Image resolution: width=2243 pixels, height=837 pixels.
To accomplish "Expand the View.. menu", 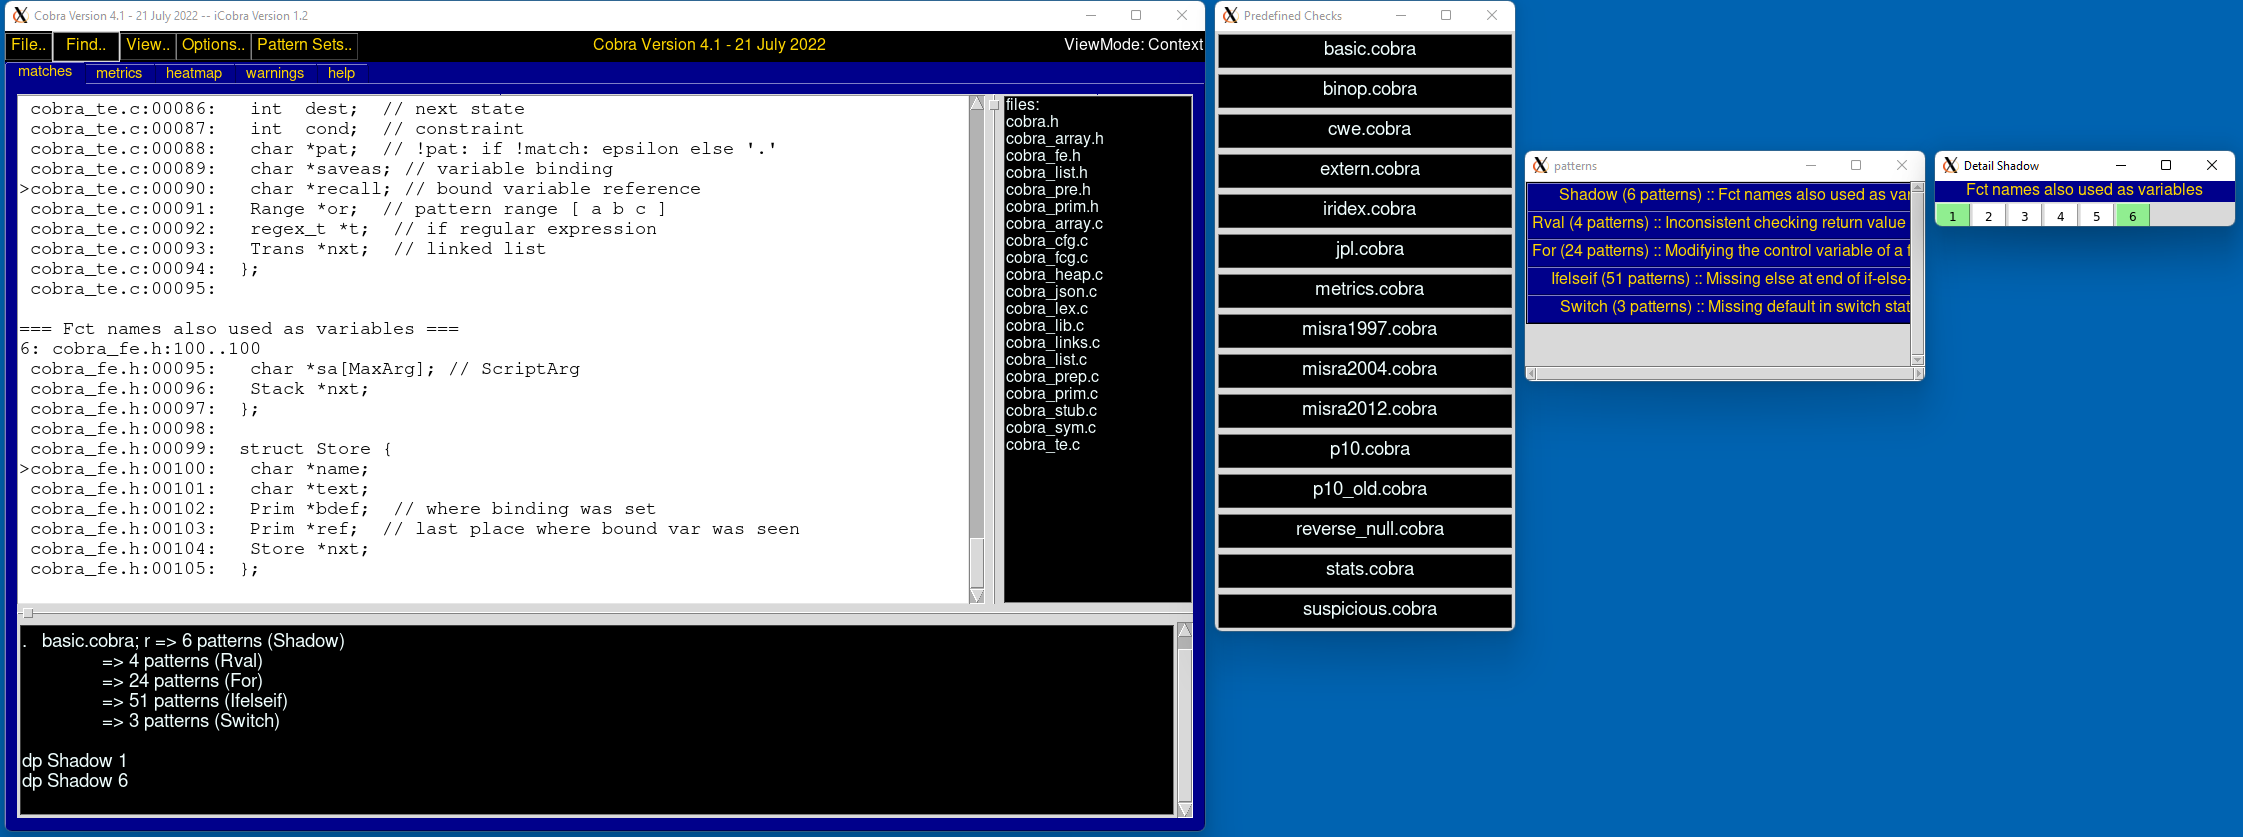I will (148, 45).
